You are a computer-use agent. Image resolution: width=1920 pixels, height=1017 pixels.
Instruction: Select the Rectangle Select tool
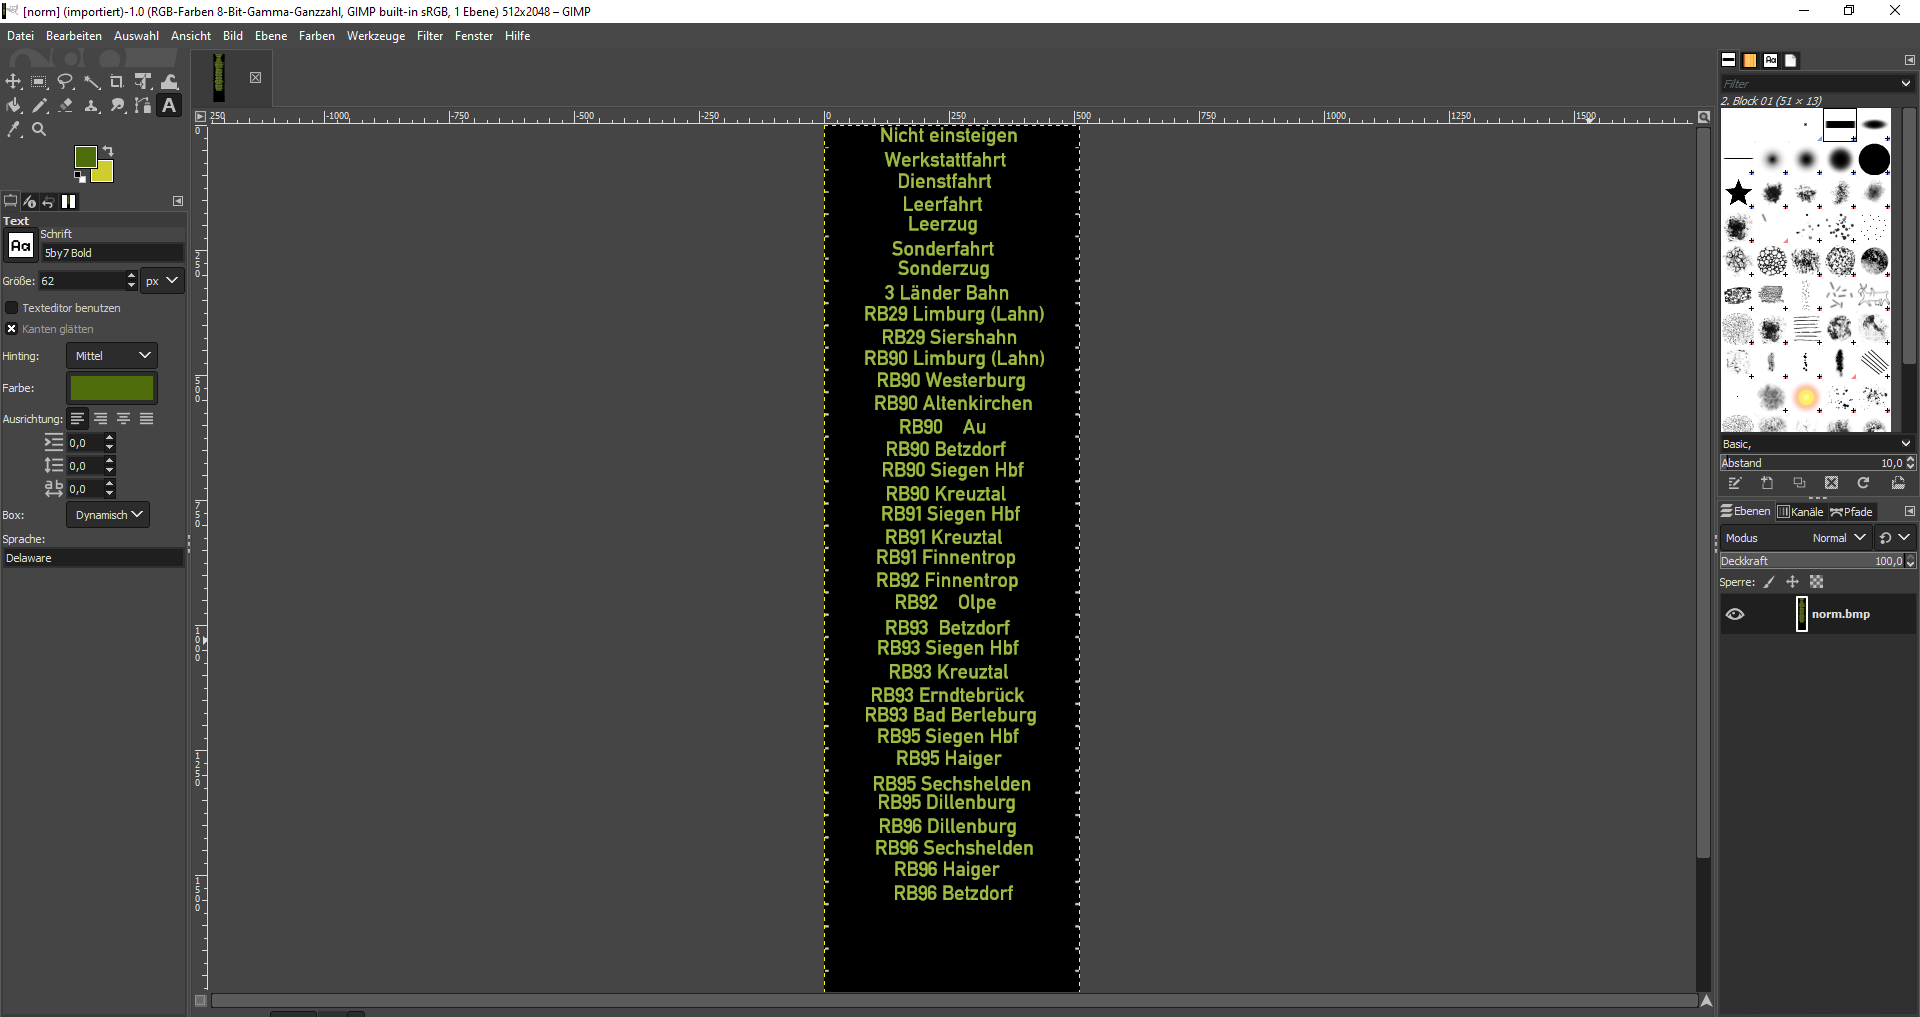[x=40, y=82]
